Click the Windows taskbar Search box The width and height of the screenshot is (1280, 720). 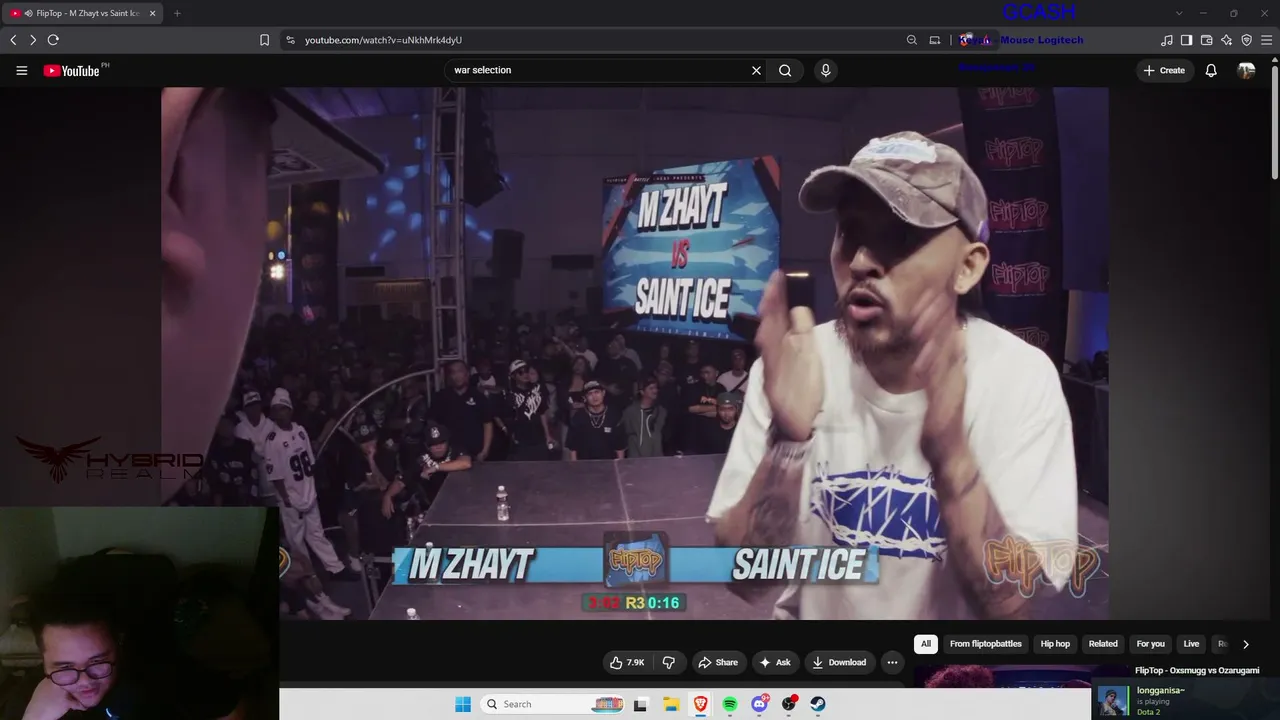[554, 704]
